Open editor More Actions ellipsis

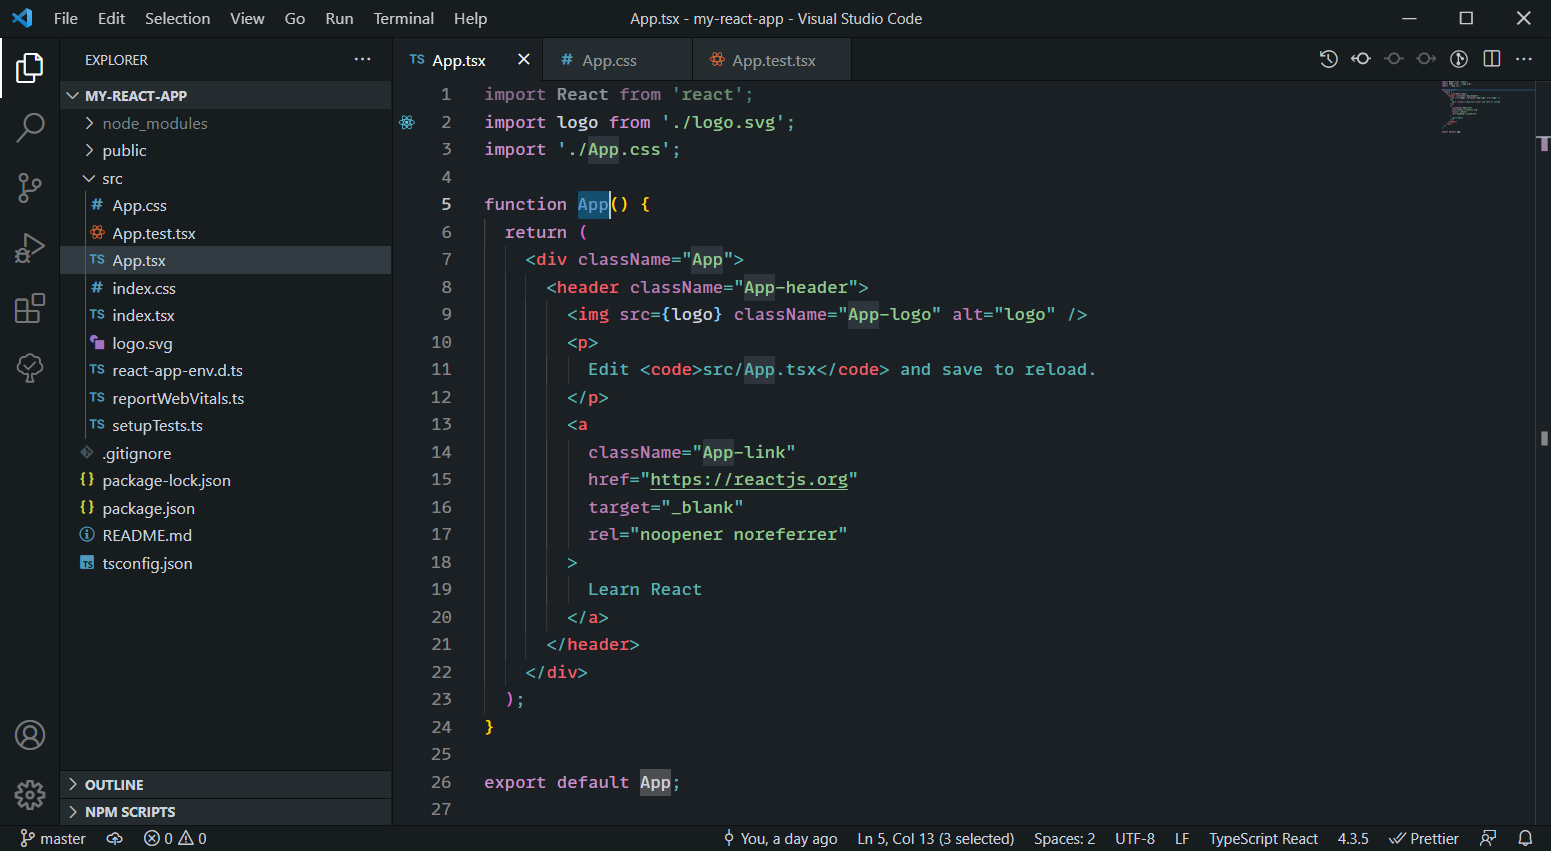(1524, 59)
